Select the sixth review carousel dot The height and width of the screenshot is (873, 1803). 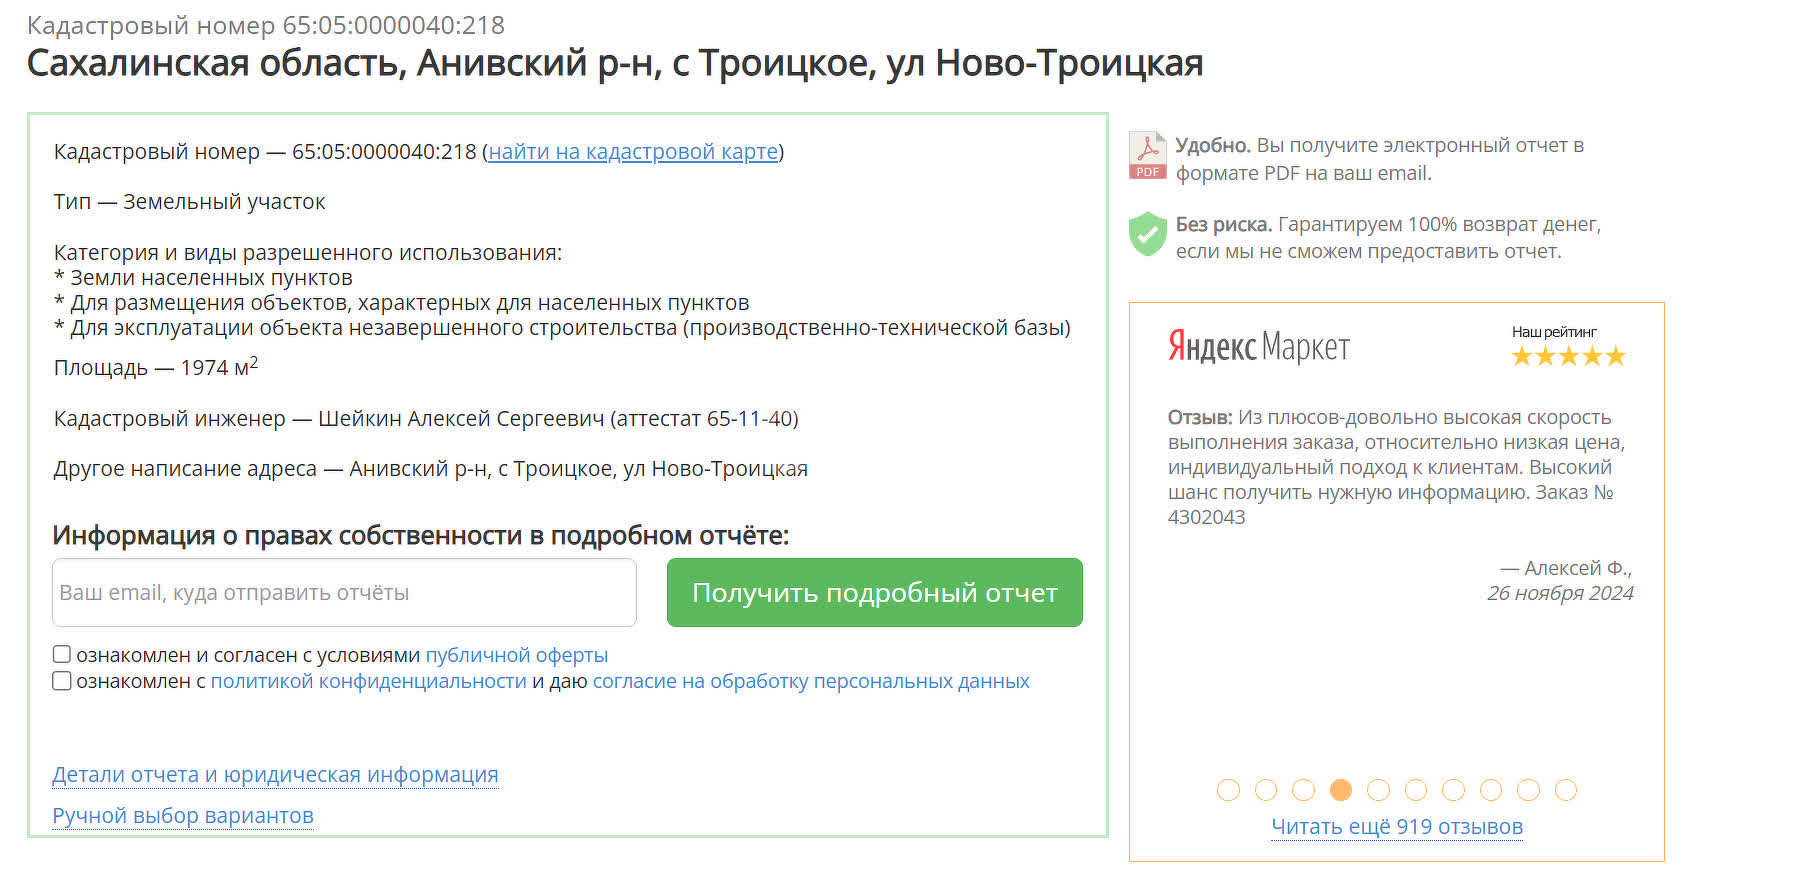(1416, 790)
